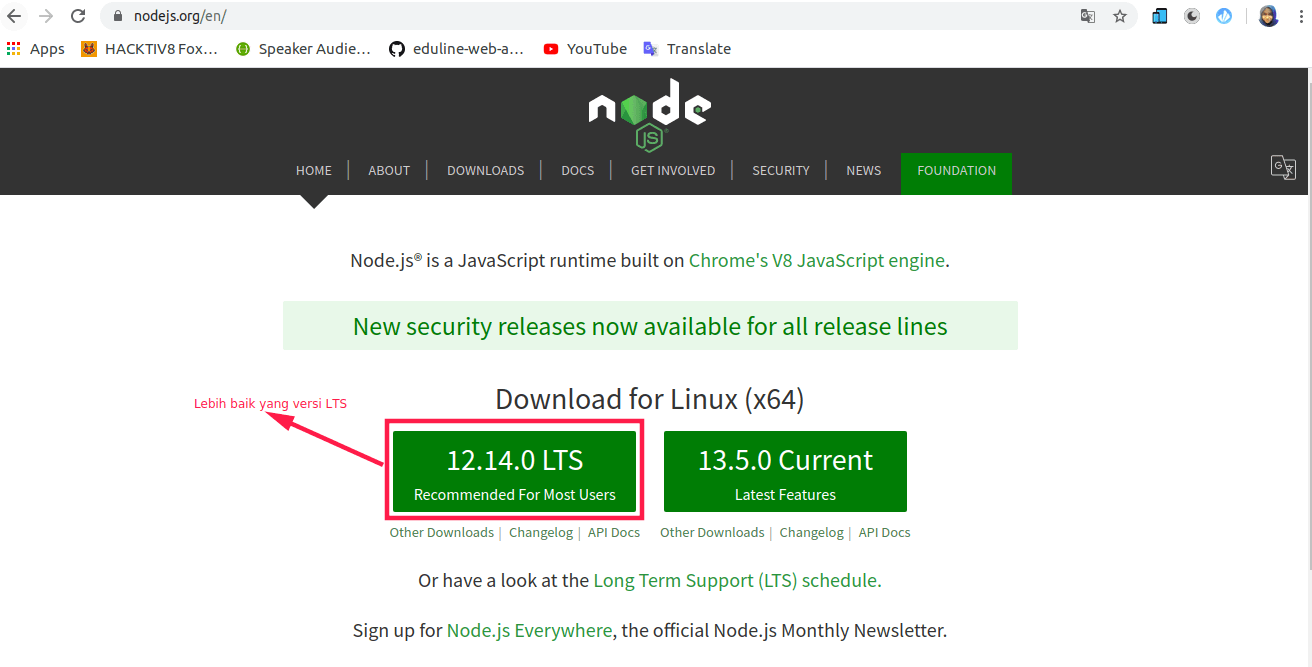Open the API Docs link under Current
Viewport: 1312px width, 667px height.
click(x=885, y=533)
